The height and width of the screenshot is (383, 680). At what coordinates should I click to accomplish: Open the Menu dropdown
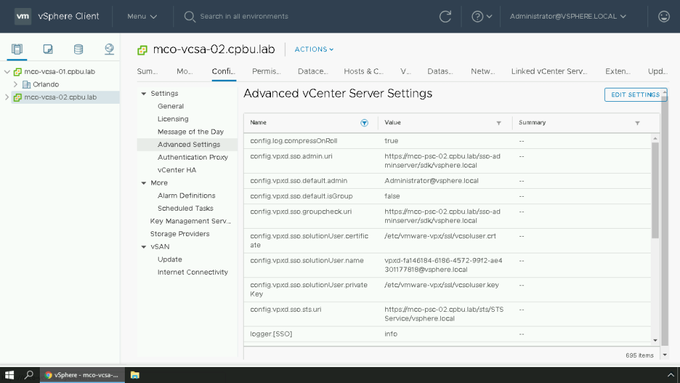[142, 16]
